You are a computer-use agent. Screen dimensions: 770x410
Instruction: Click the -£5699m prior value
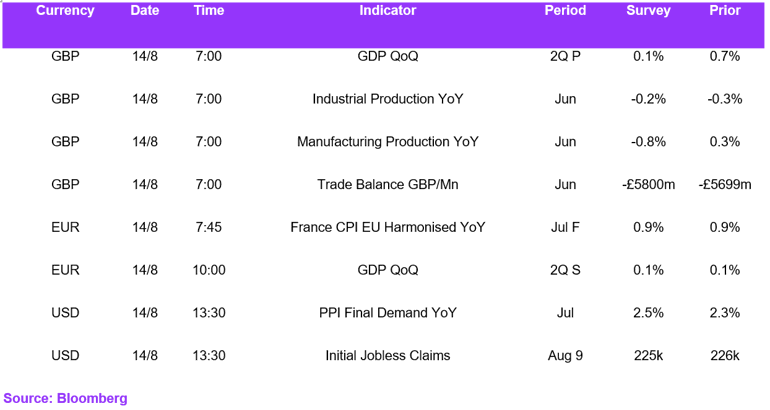(x=725, y=184)
